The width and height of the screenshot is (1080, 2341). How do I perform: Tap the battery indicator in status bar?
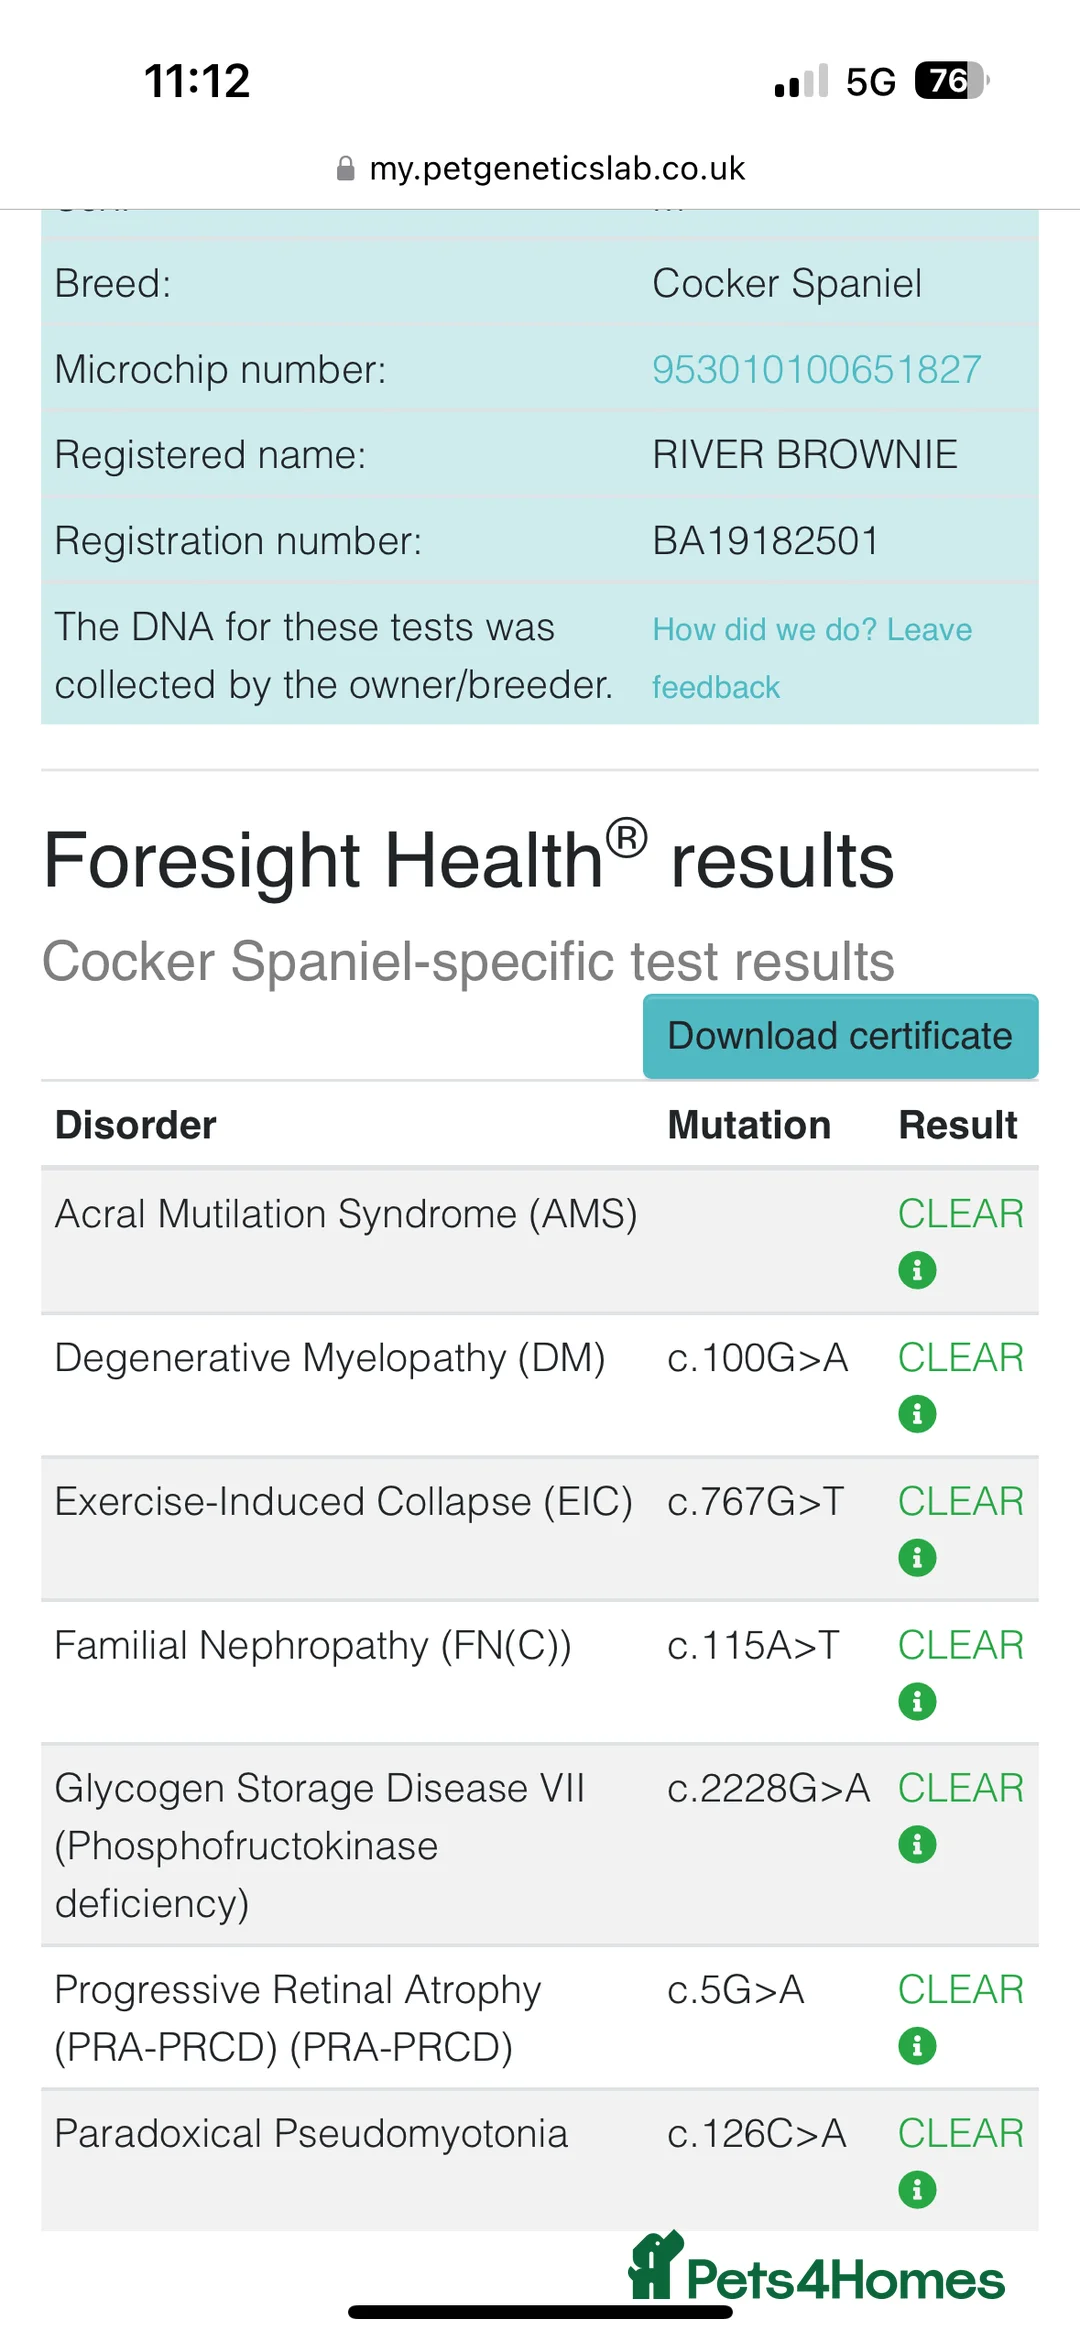click(951, 81)
